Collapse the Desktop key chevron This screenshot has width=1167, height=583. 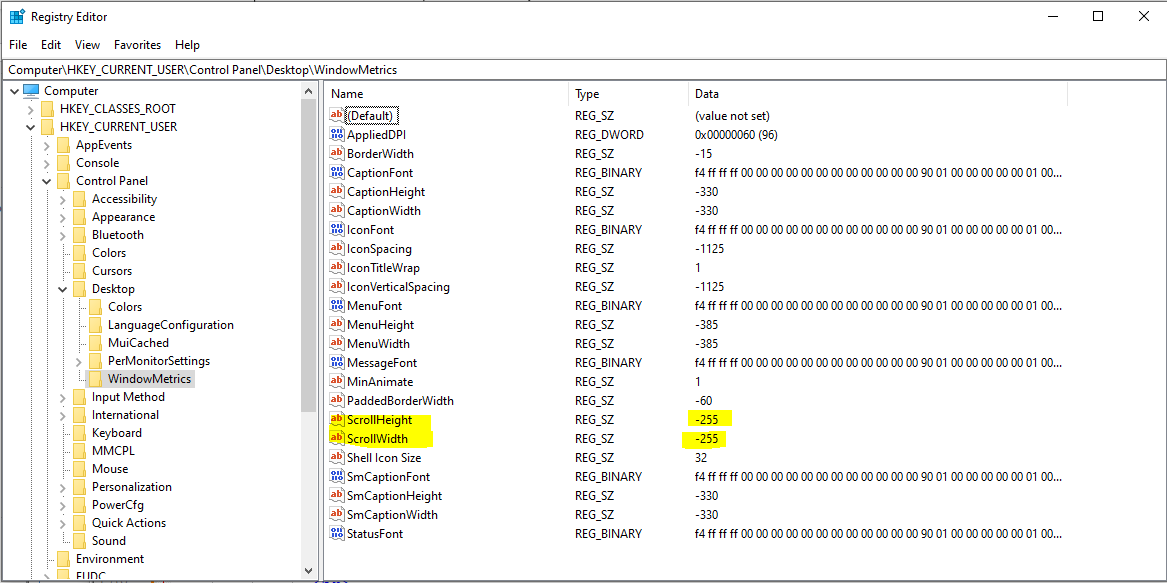[x=63, y=289]
